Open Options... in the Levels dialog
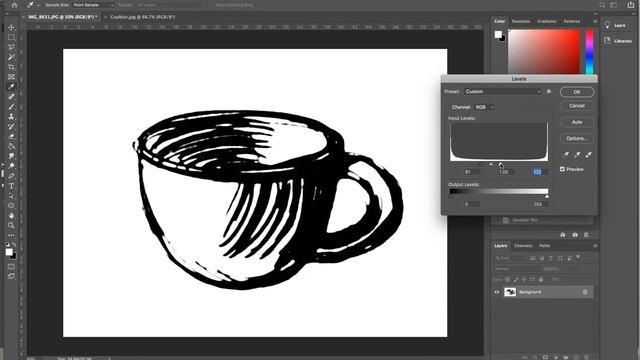Screen dimensions: 640x360 pyautogui.click(x=577, y=138)
